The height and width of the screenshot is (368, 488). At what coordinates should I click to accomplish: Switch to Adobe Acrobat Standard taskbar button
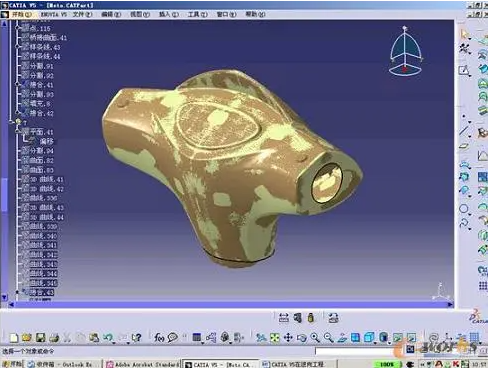142,364
